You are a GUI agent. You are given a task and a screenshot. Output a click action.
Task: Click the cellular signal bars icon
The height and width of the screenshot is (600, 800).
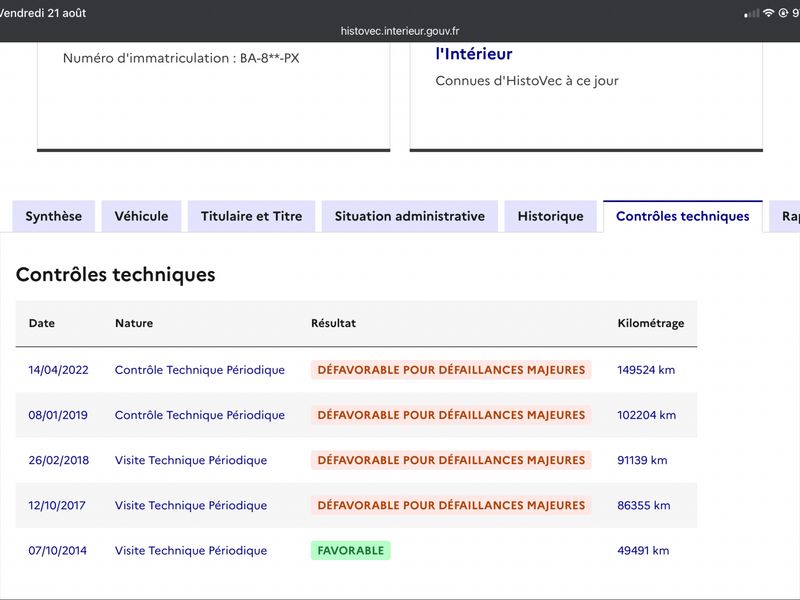(x=752, y=14)
